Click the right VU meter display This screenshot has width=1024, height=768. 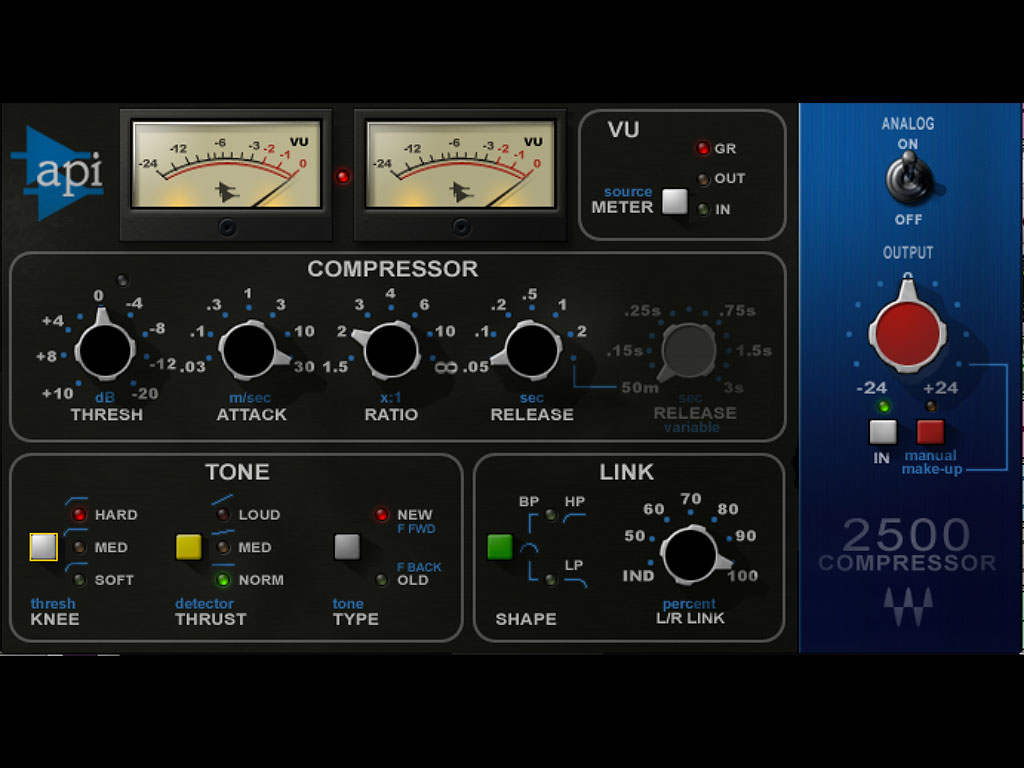460,165
